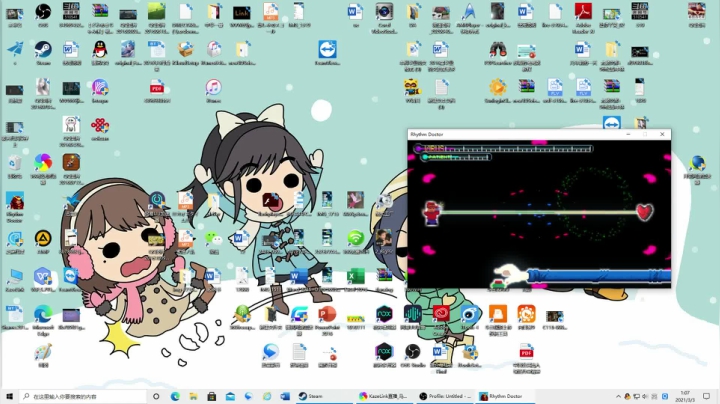
Task: Switch to Rhythm Doctor taskbar button
Action: point(506,396)
